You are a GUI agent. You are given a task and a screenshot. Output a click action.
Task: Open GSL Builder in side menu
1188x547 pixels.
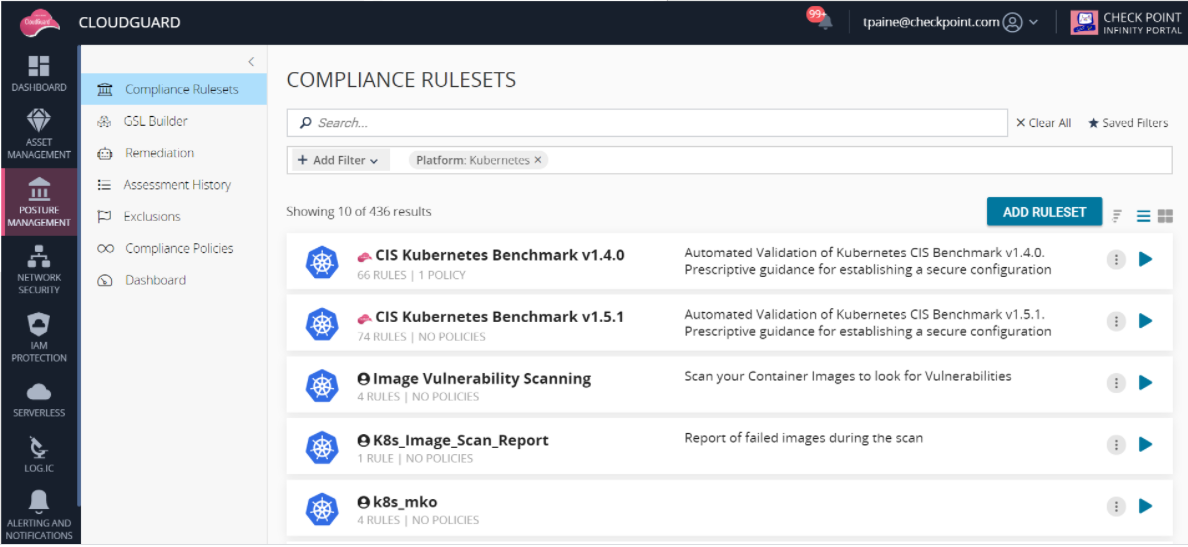click(155, 121)
